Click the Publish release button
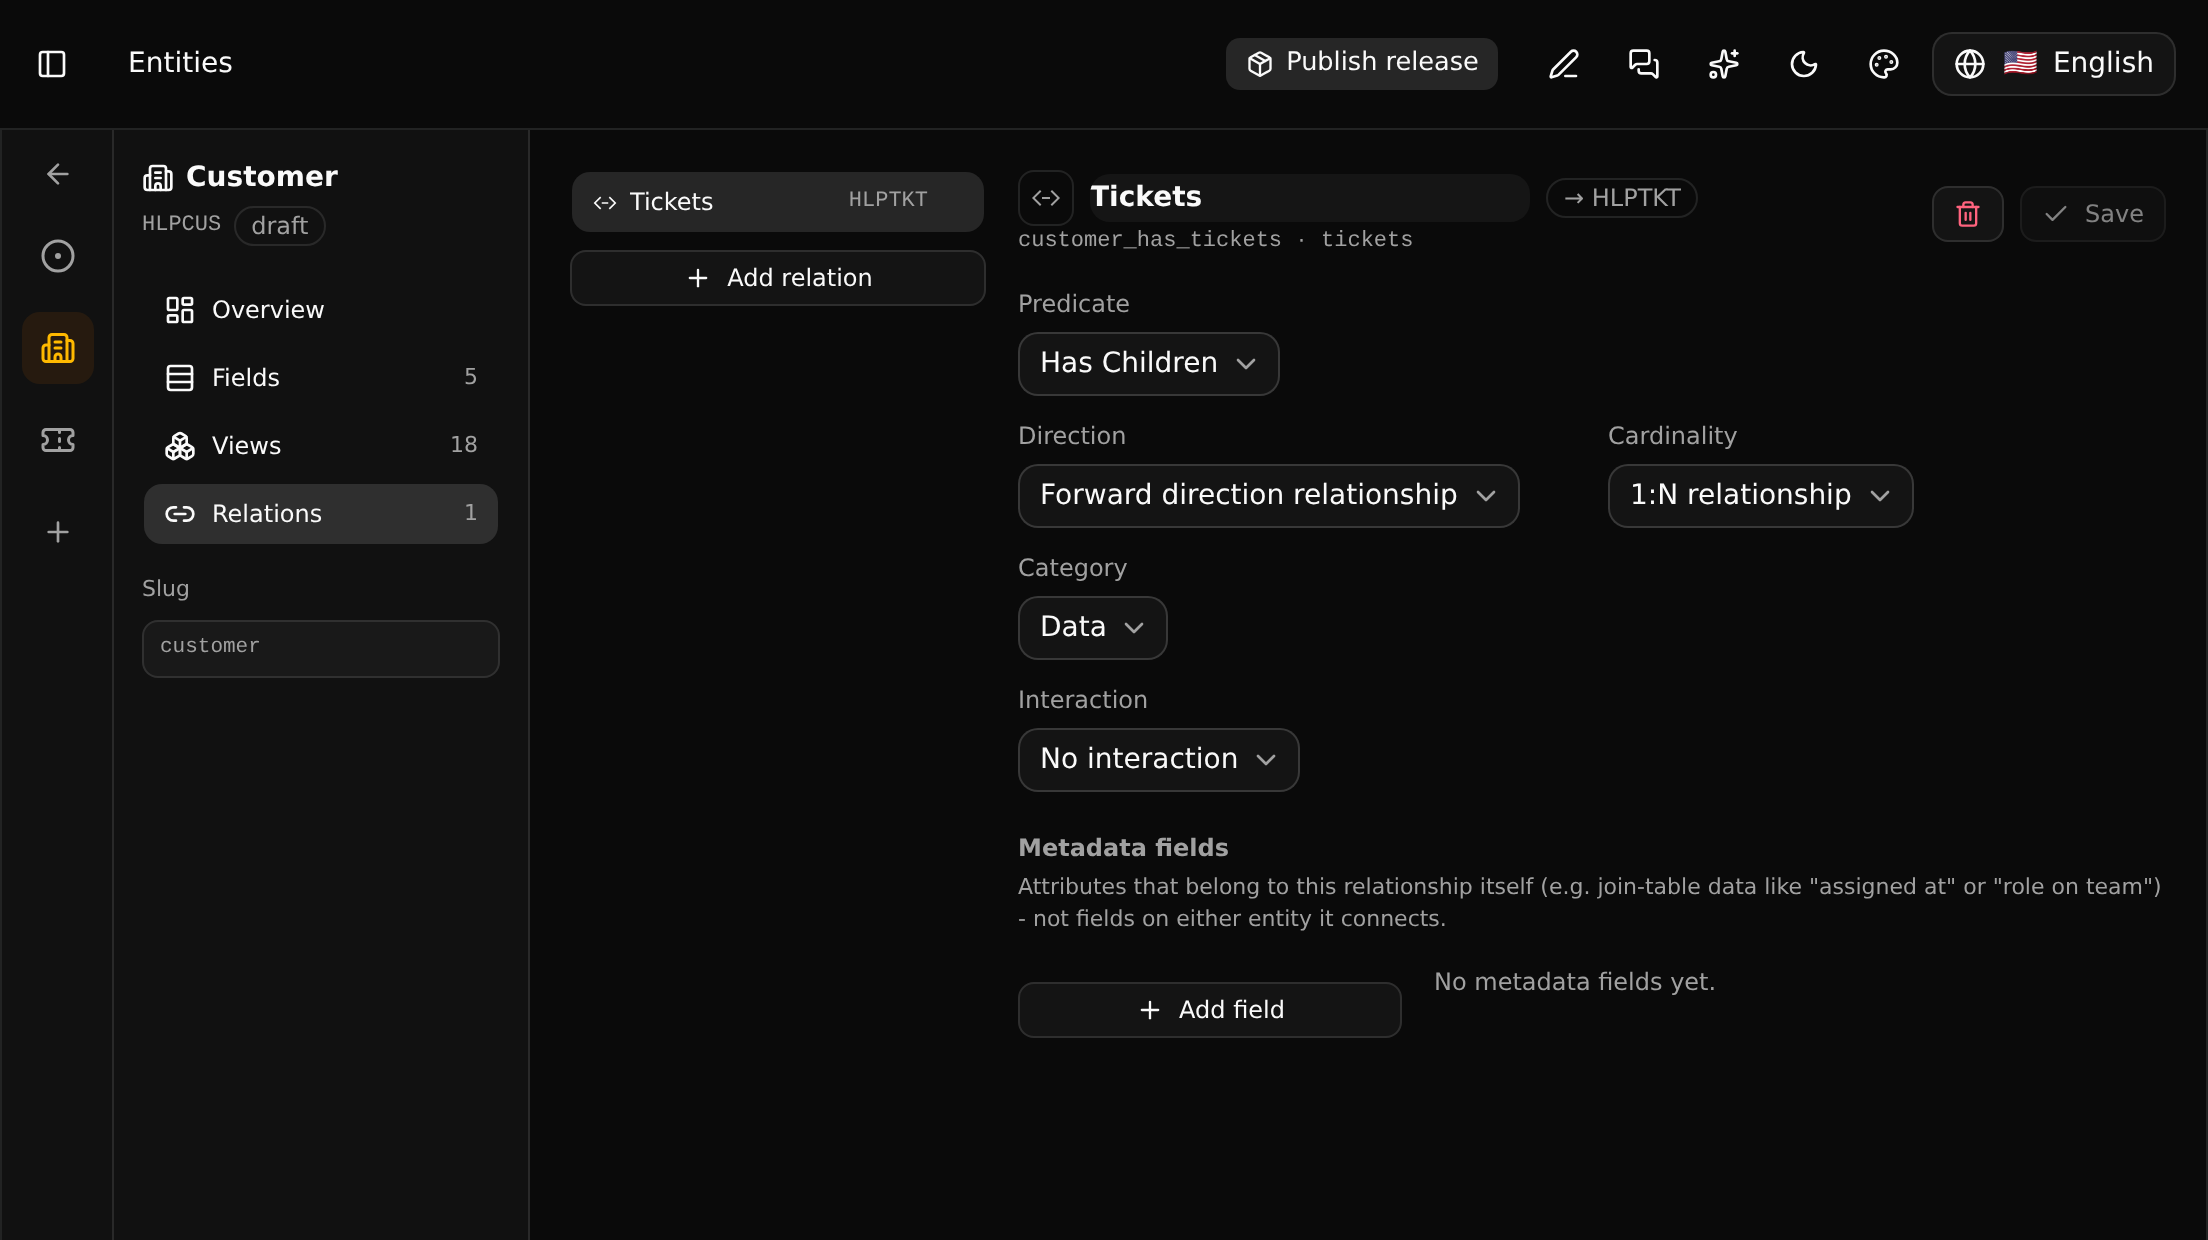The image size is (2208, 1240). coord(1362,64)
